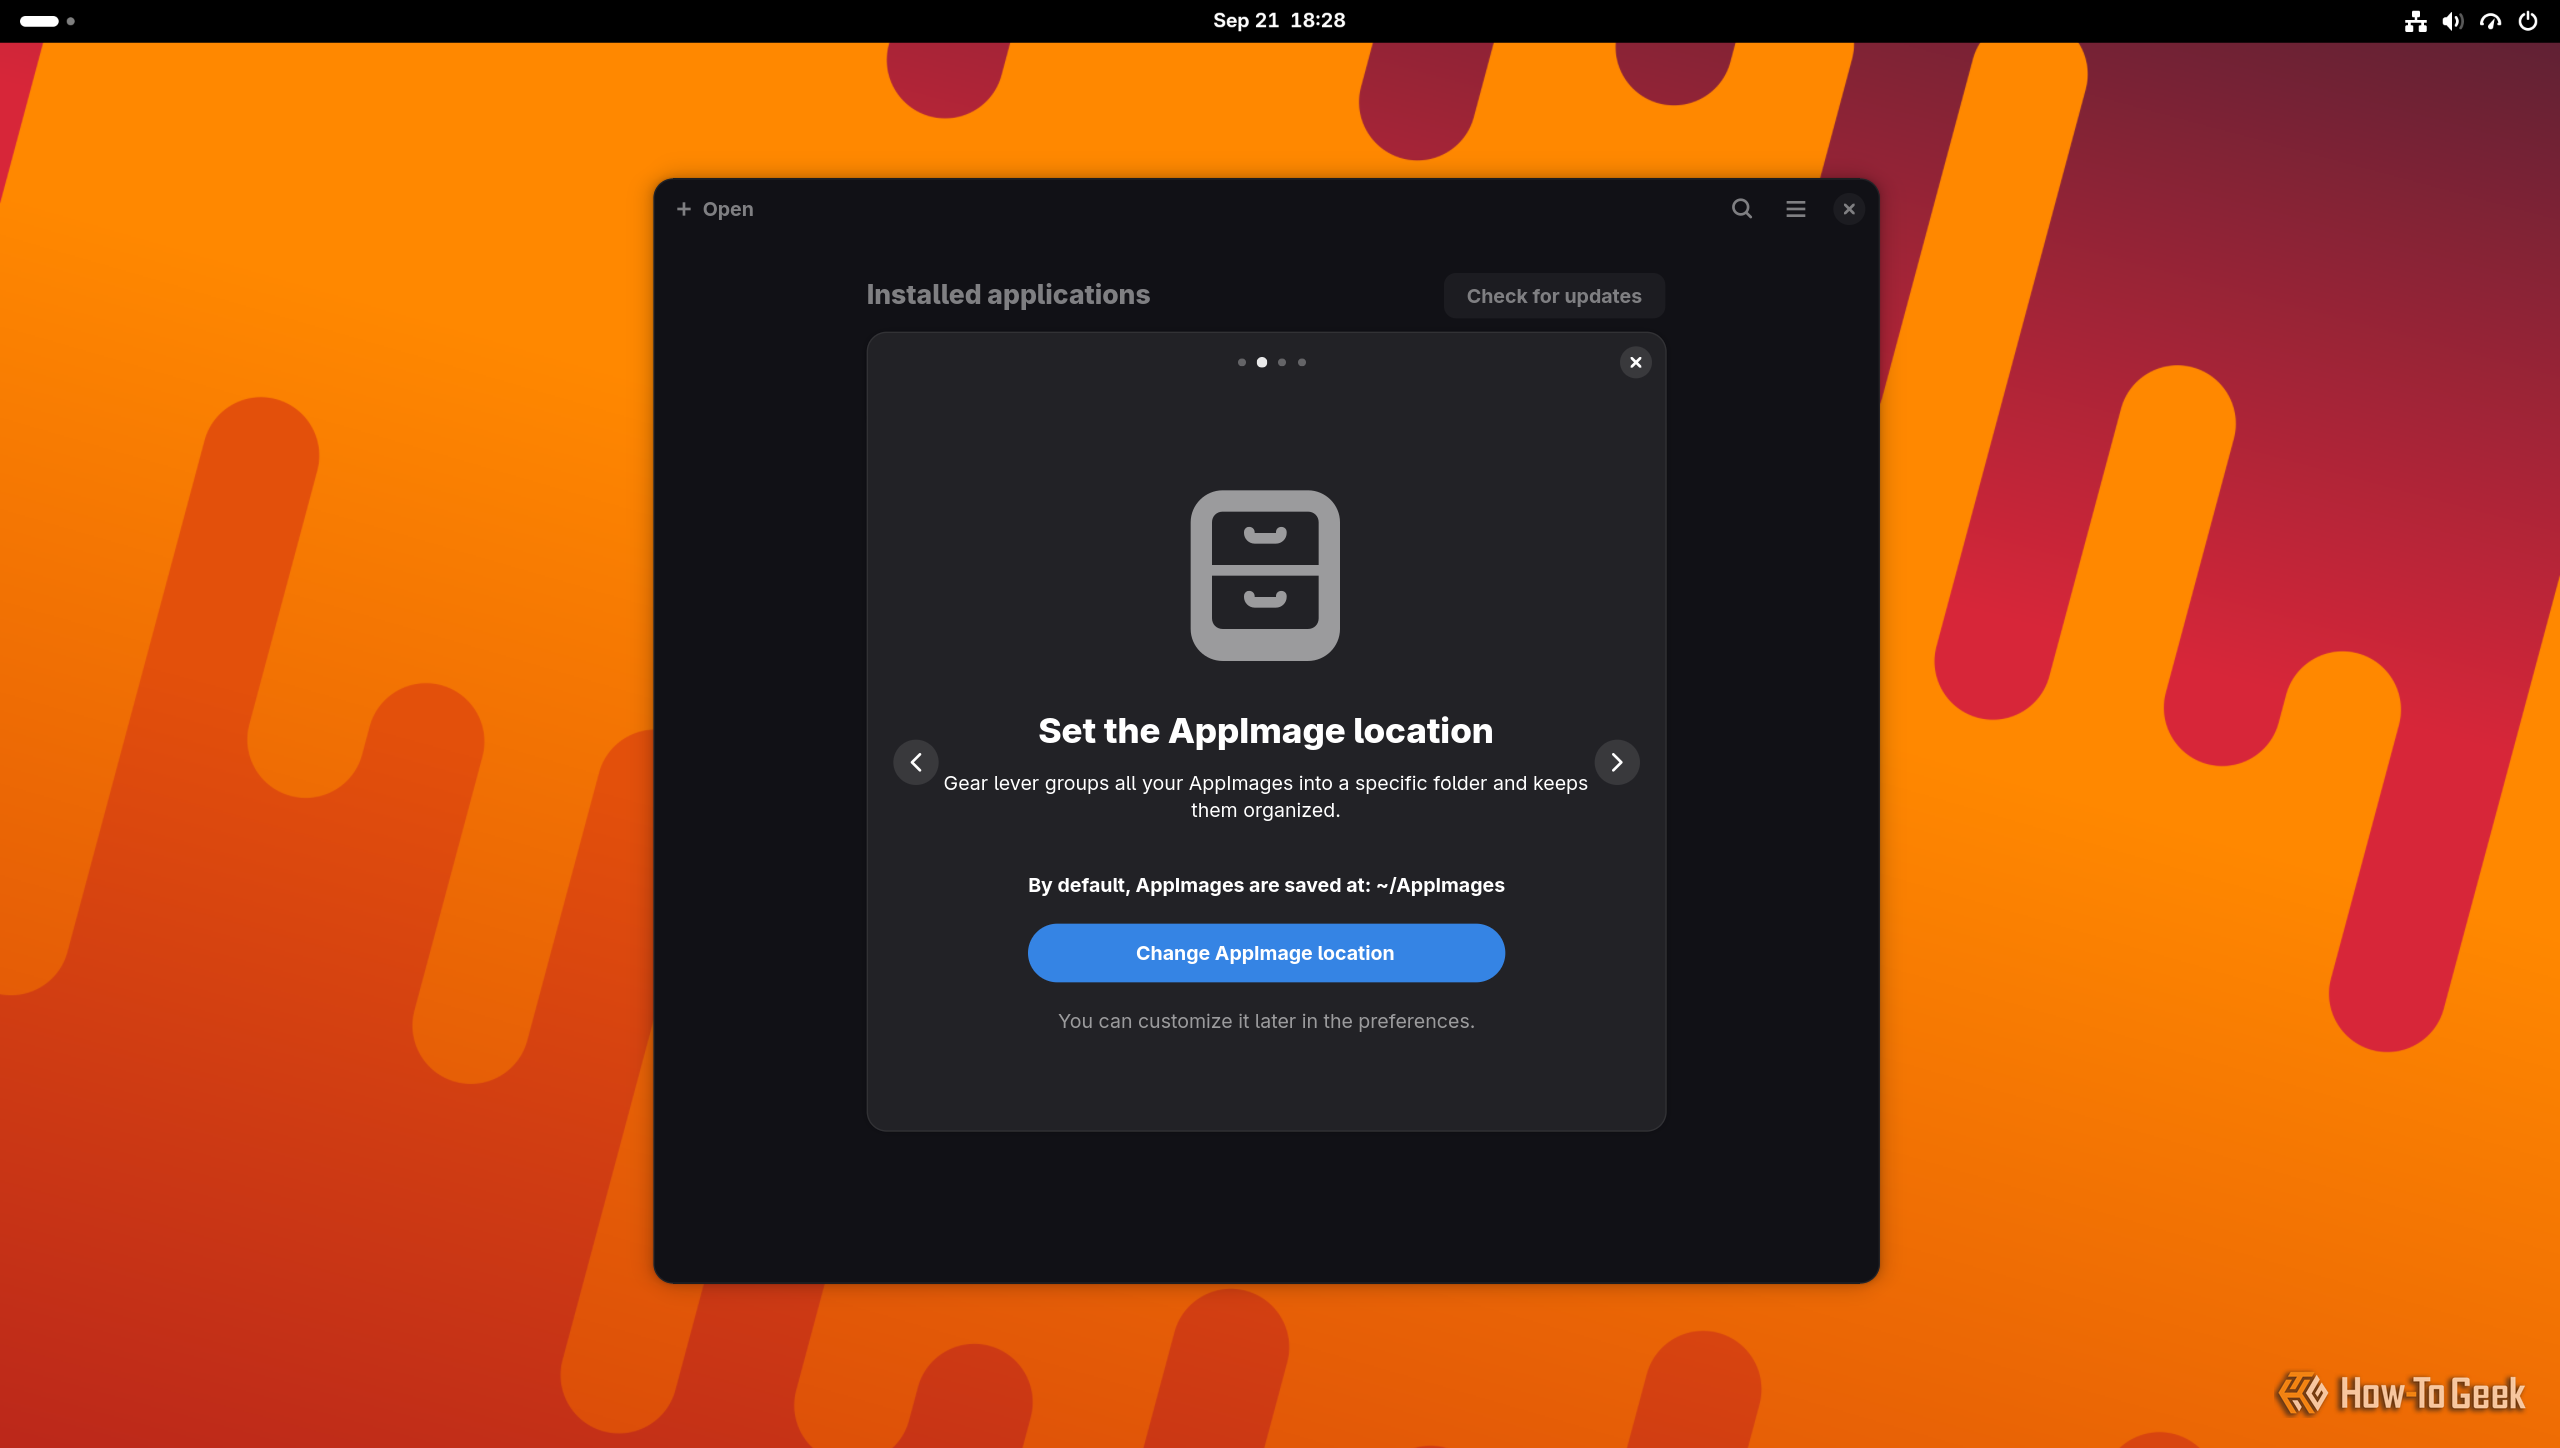The width and height of the screenshot is (2560, 1448).
Task: Click 'You can customize it later' note
Action: pos(1266,1021)
